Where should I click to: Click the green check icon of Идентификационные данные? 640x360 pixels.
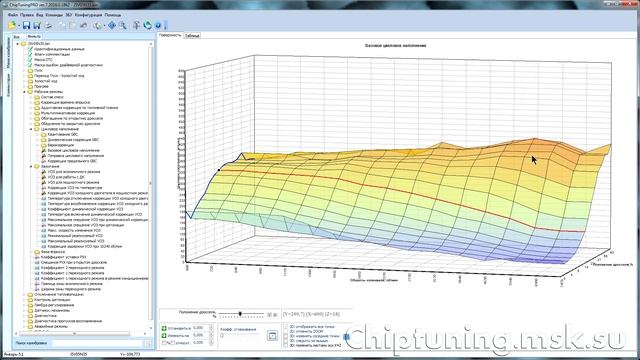pyautogui.click(x=30, y=49)
